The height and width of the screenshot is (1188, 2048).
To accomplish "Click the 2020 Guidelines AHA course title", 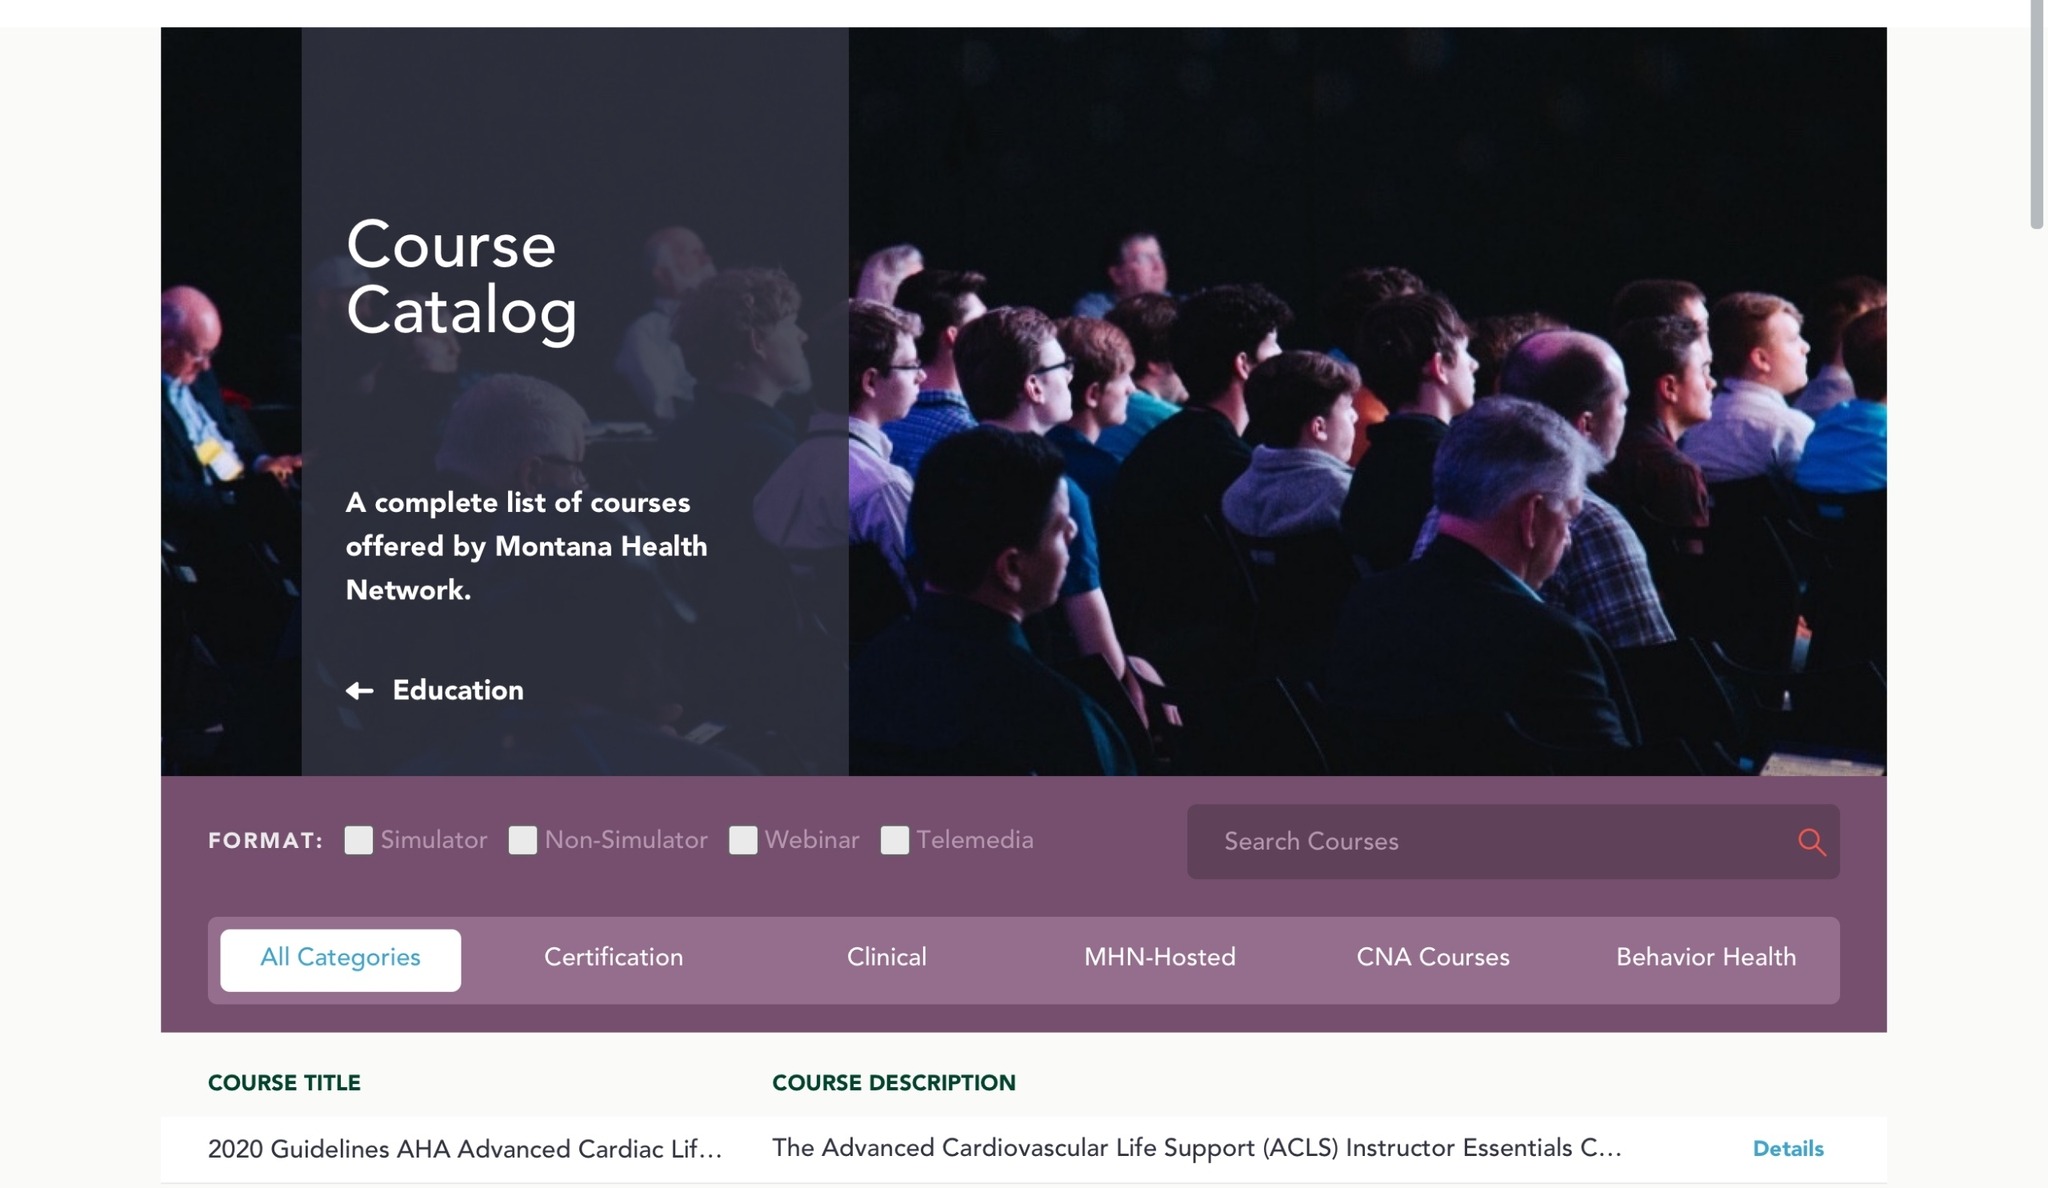I will [465, 1149].
